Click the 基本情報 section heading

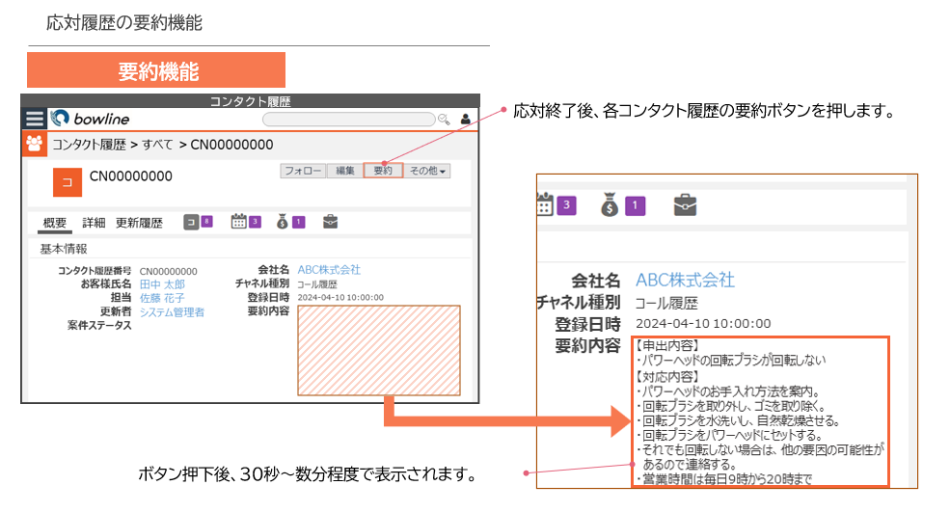click(x=64, y=248)
